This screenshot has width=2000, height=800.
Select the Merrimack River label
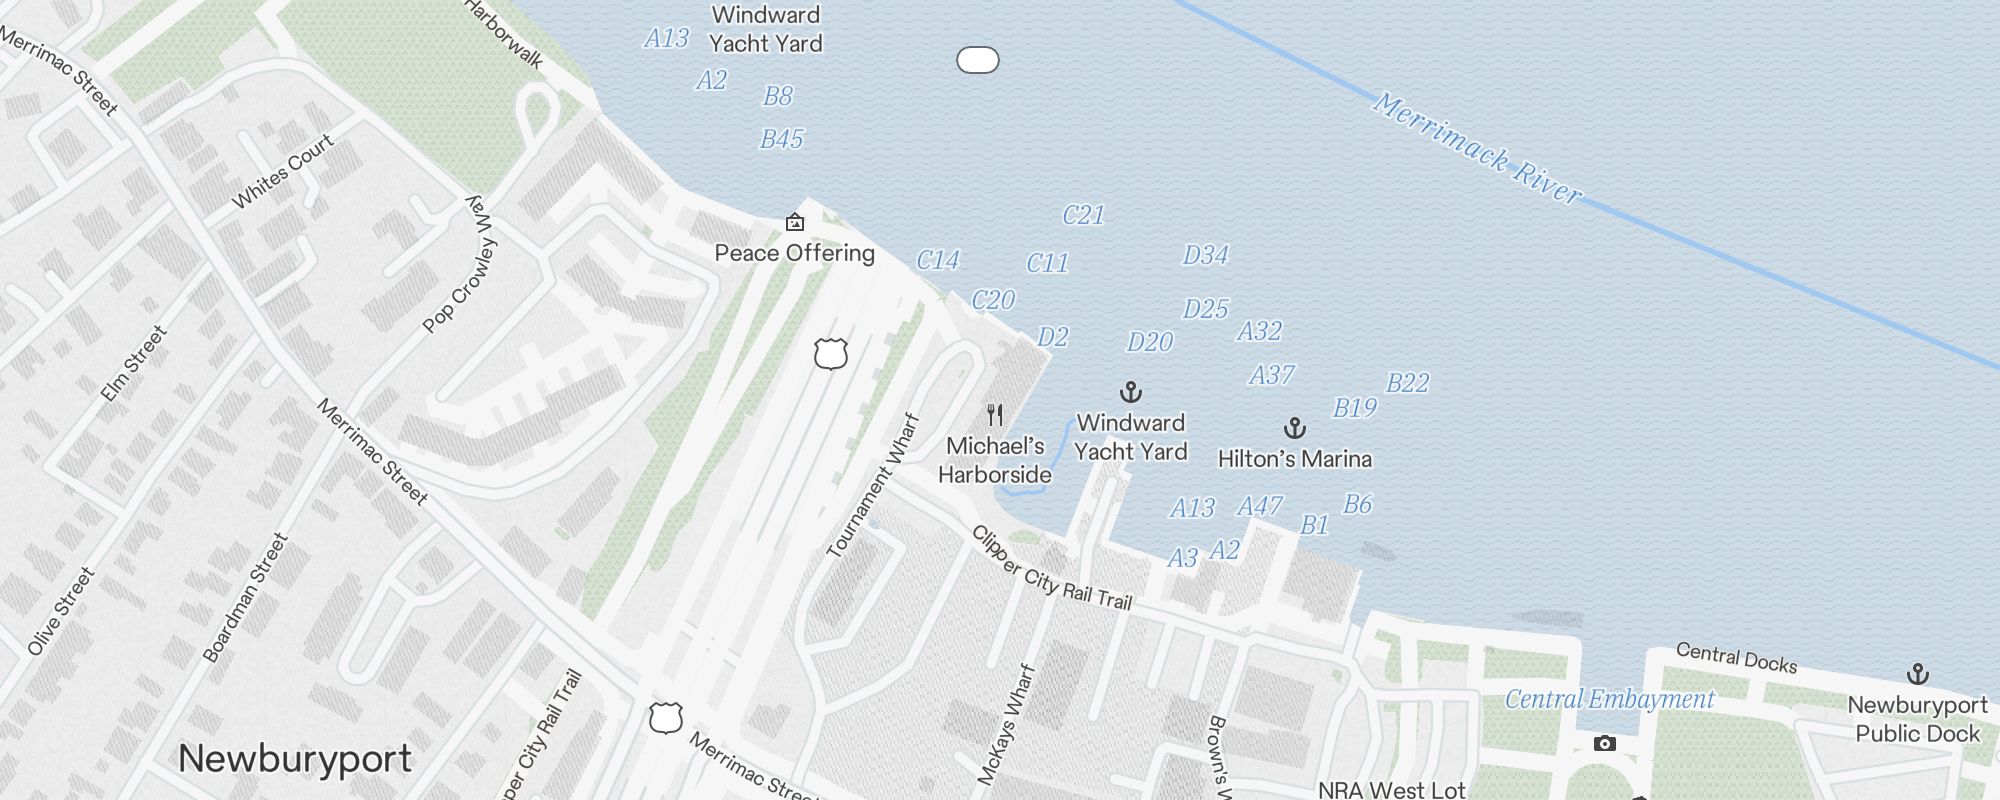pyautogui.click(x=1477, y=149)
